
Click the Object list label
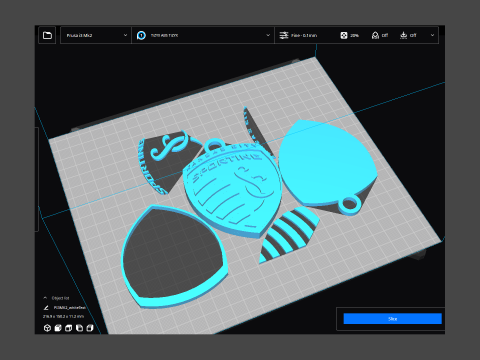click(60, 298)
